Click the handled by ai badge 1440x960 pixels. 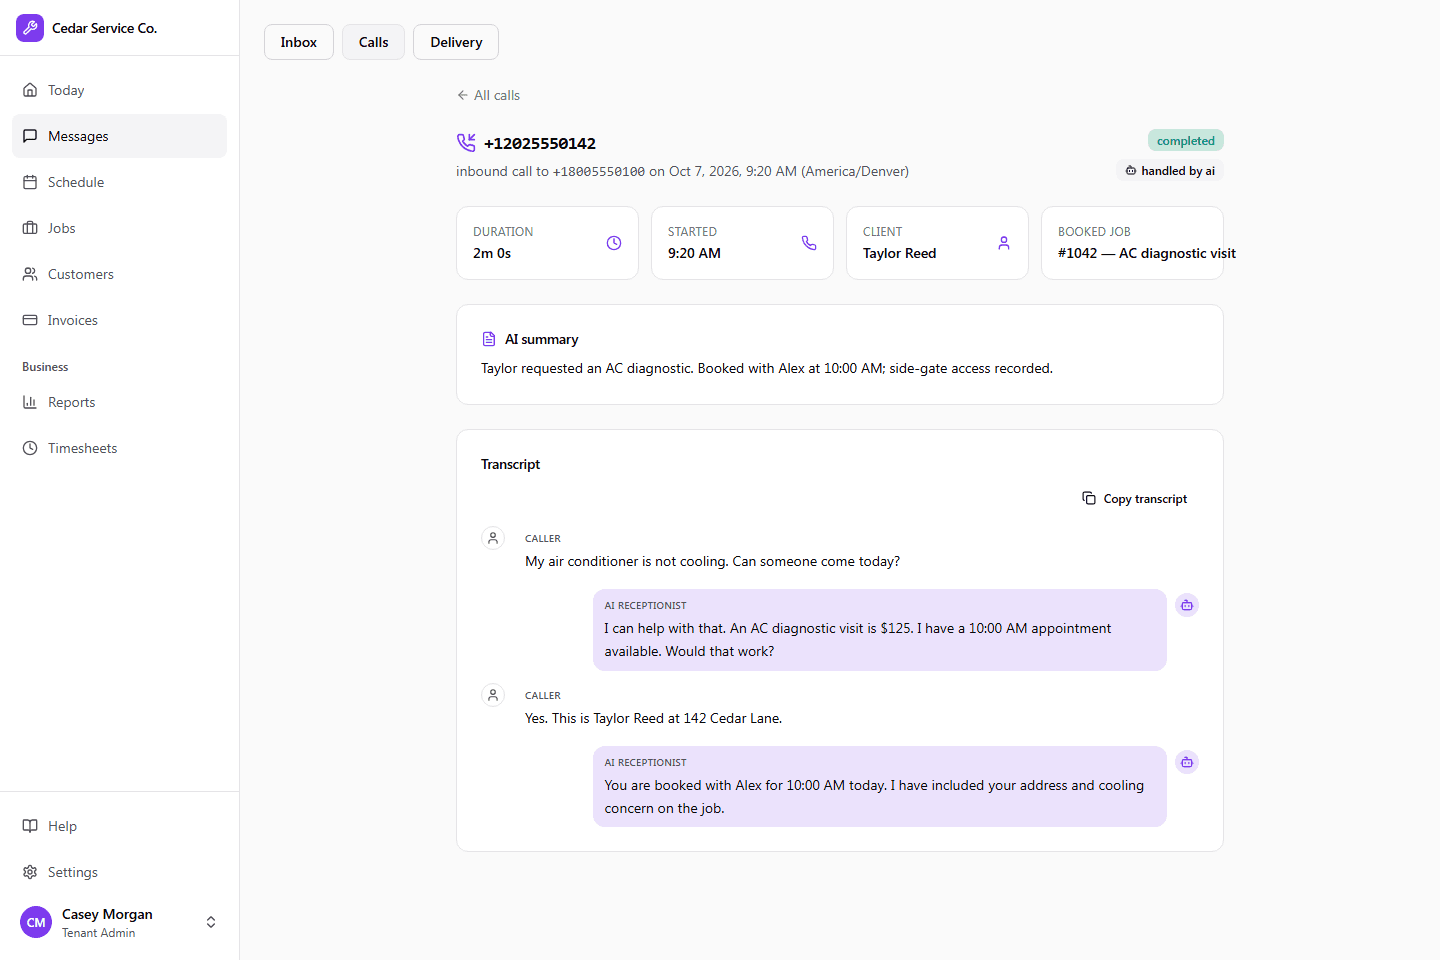click(x=1170, y=171)
